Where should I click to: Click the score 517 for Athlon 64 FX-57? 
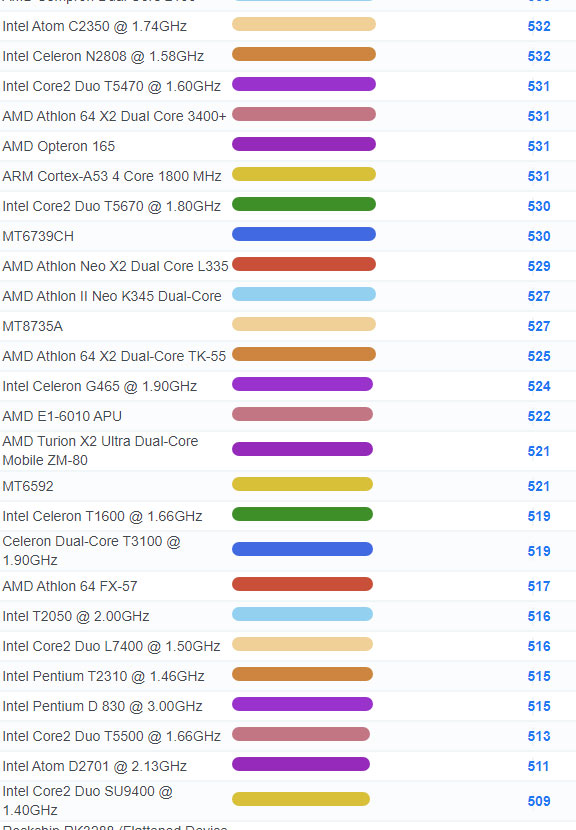pyautogui.click(x=539, y=586)
